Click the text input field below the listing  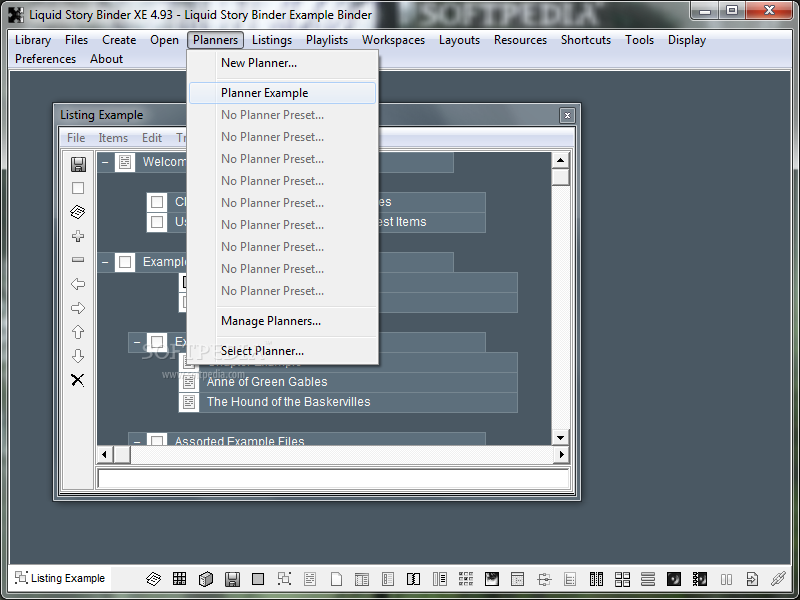[333, 479]
